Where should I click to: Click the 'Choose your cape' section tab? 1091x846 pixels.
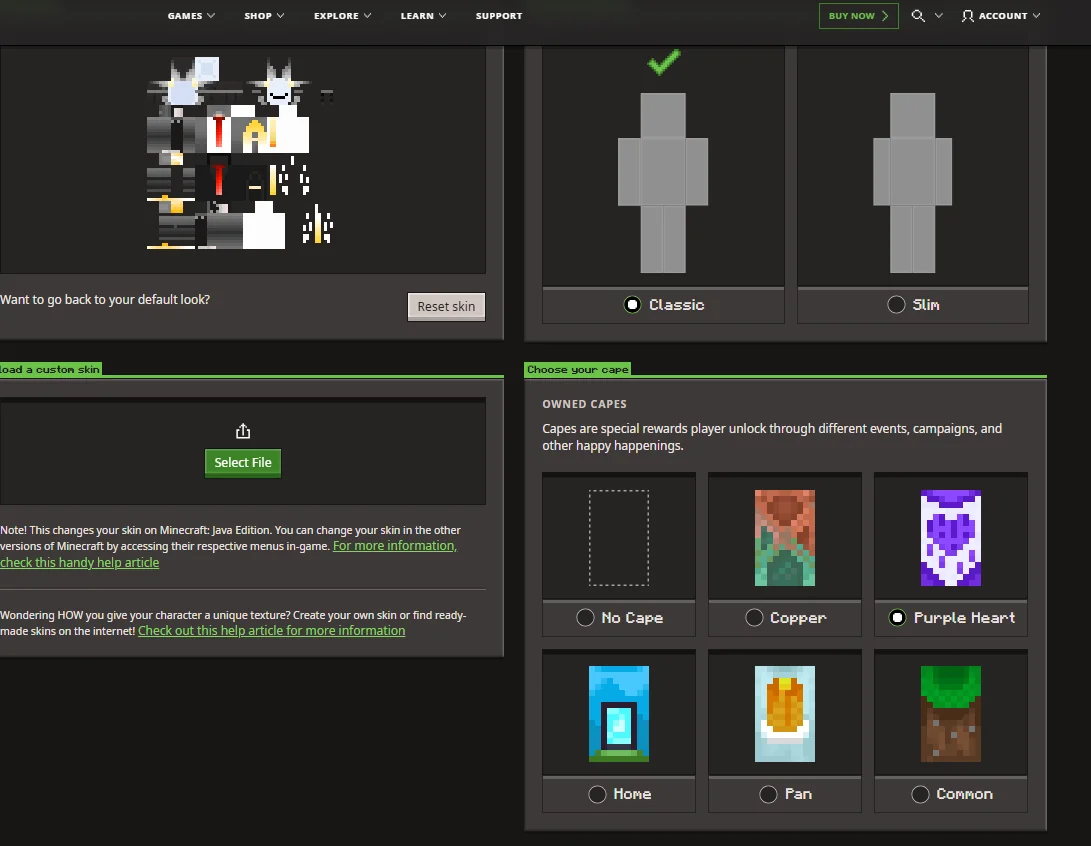coord(578,369)
